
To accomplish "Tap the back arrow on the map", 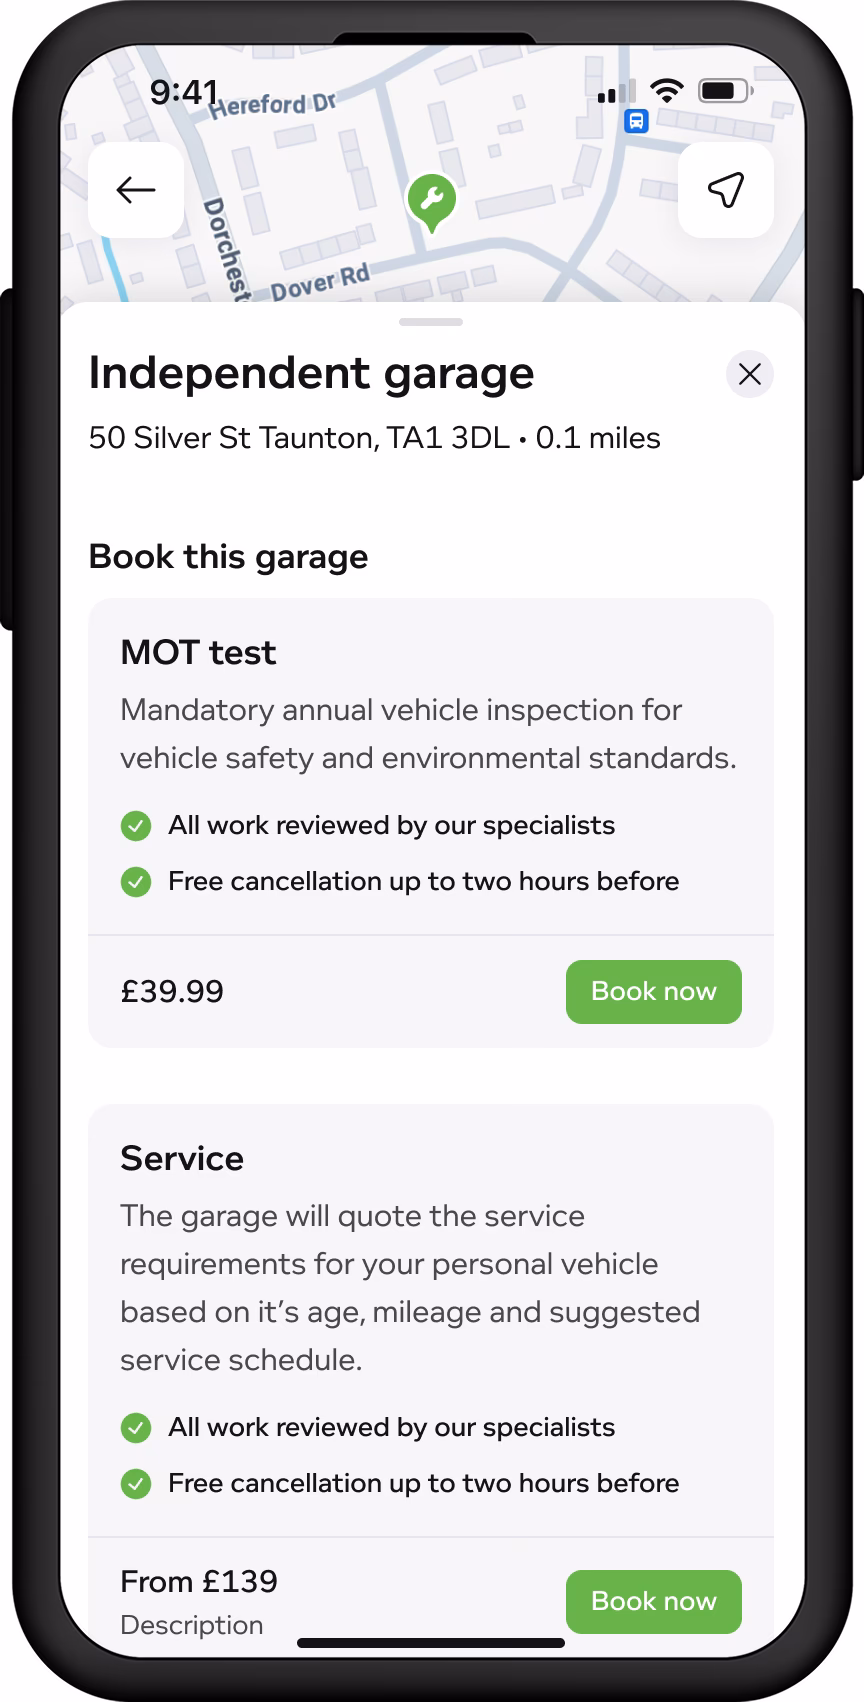I will (x=135, y=190).
